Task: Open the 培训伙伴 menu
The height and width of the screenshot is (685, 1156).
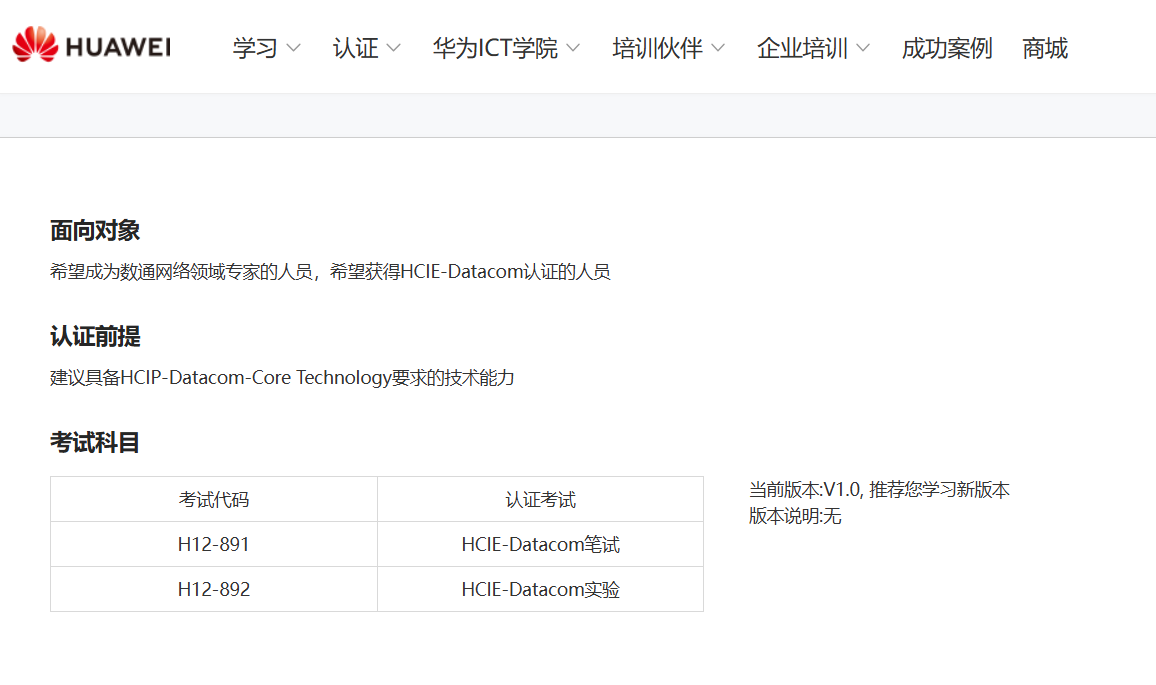Action: click(658, 49)
